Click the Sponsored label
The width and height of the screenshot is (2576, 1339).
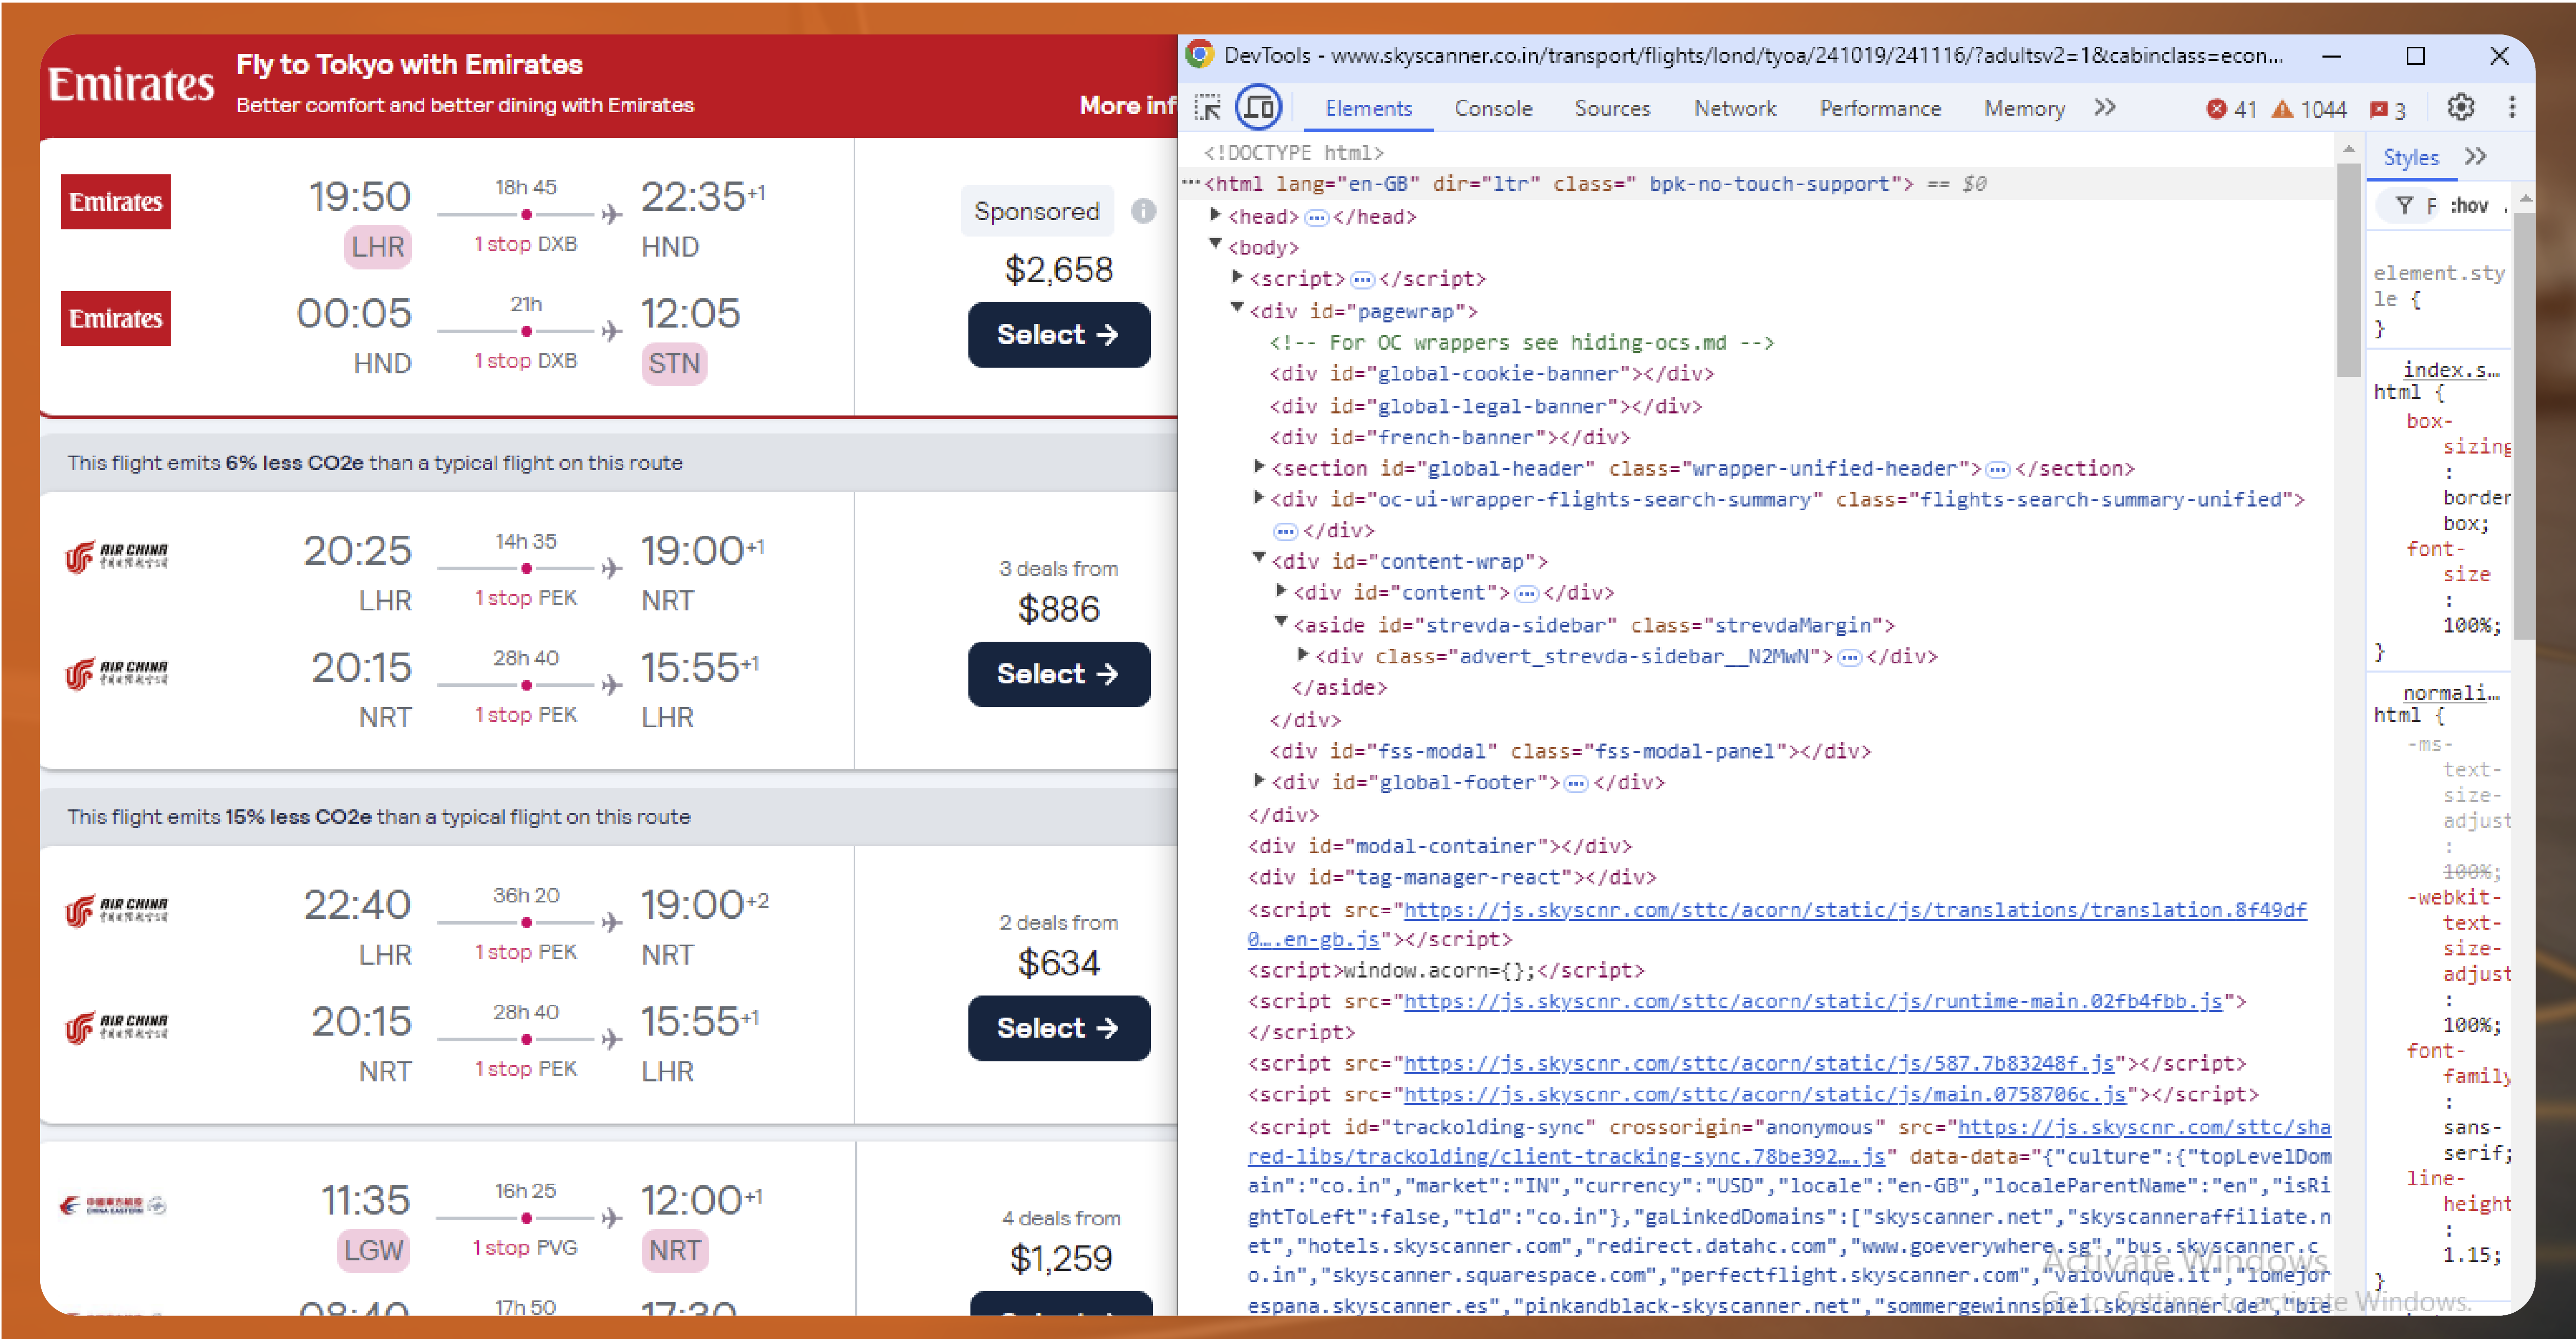pyautogui.click(x=1037, y=211)
